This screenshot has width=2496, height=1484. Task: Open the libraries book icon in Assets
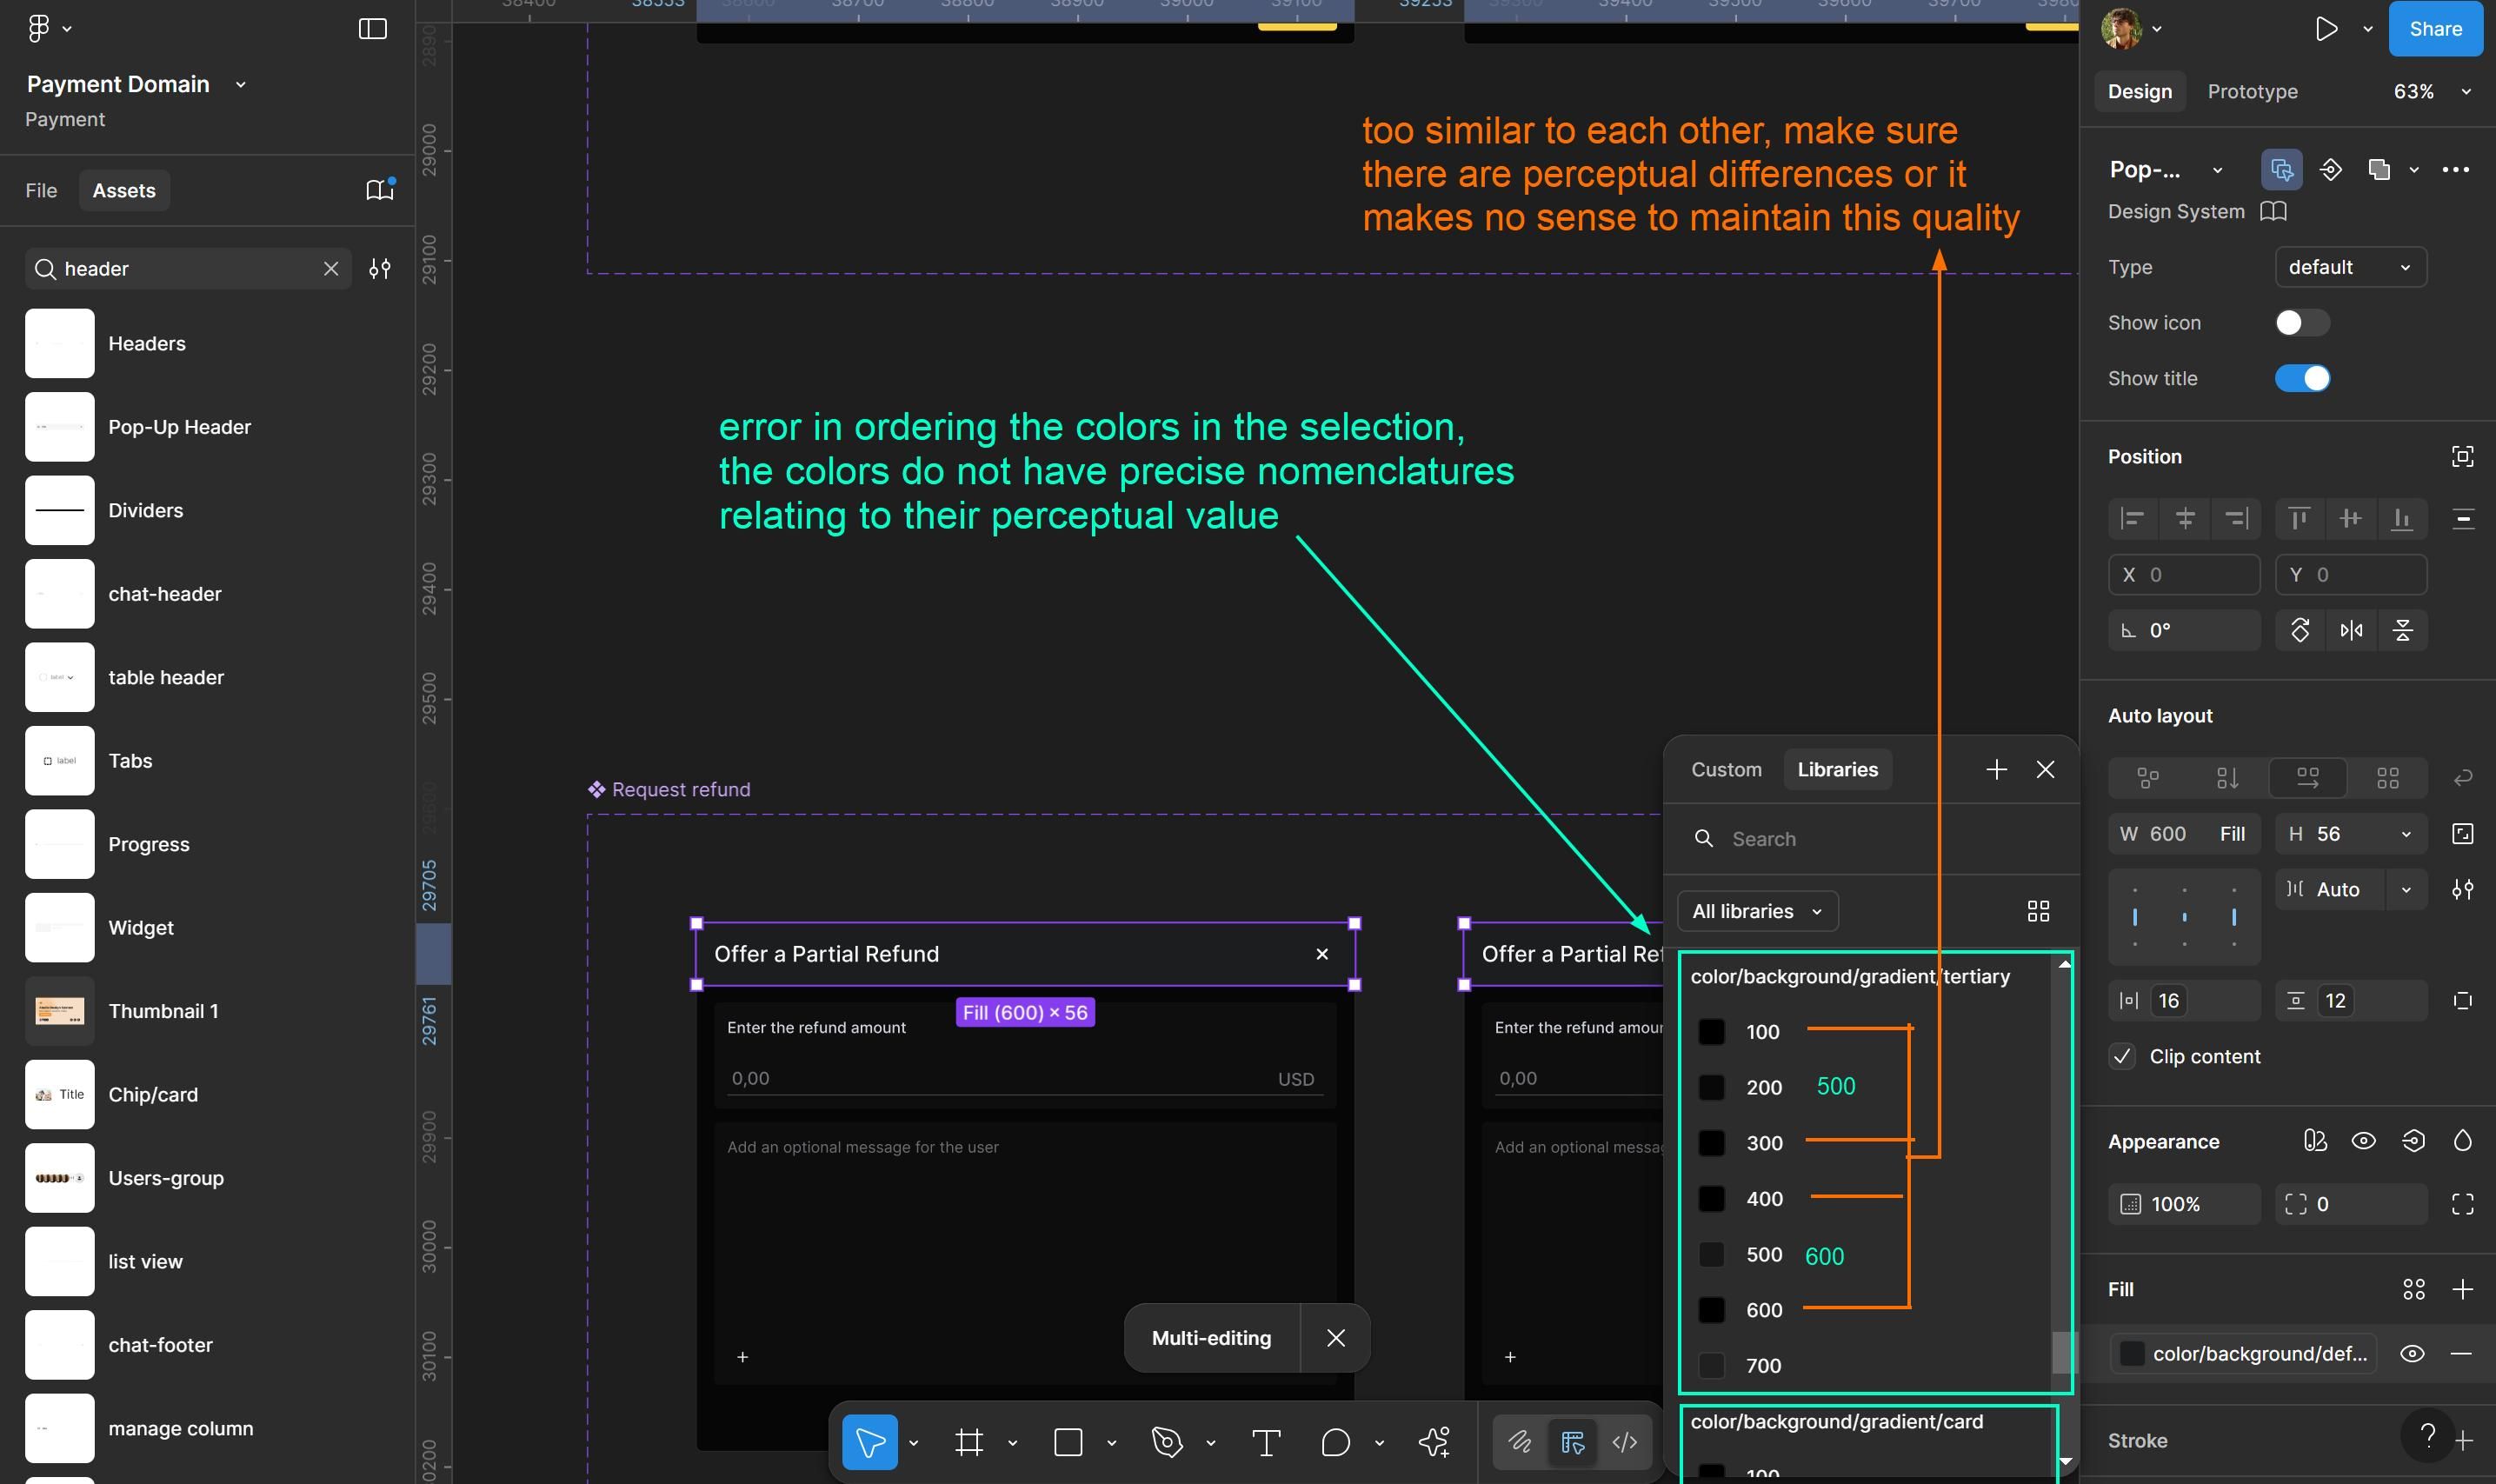click(379, 190)
